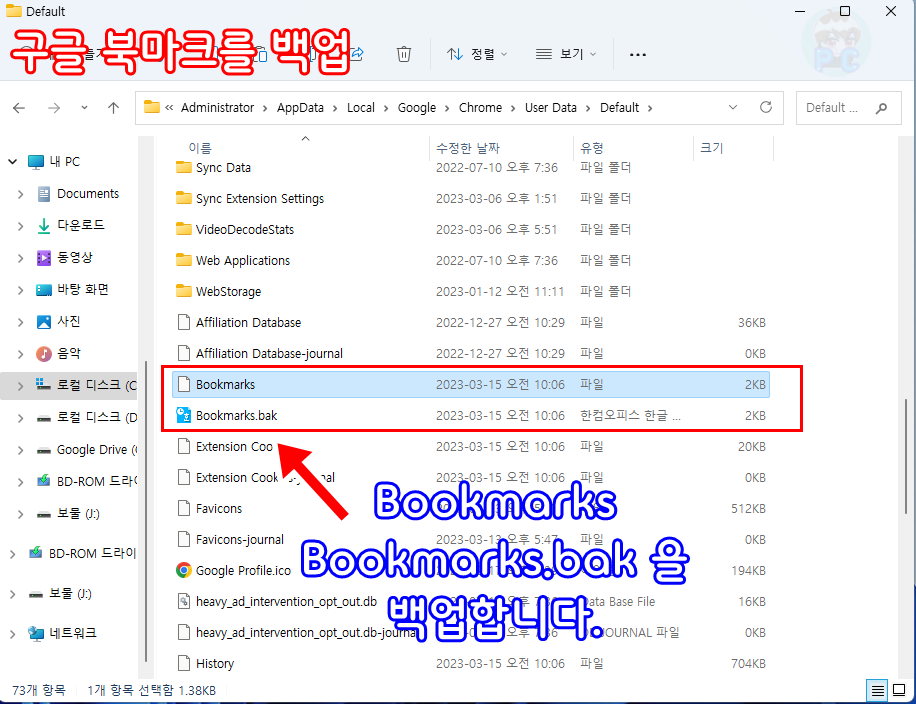Sort by the 크기 column header

(x=711, y=148)
